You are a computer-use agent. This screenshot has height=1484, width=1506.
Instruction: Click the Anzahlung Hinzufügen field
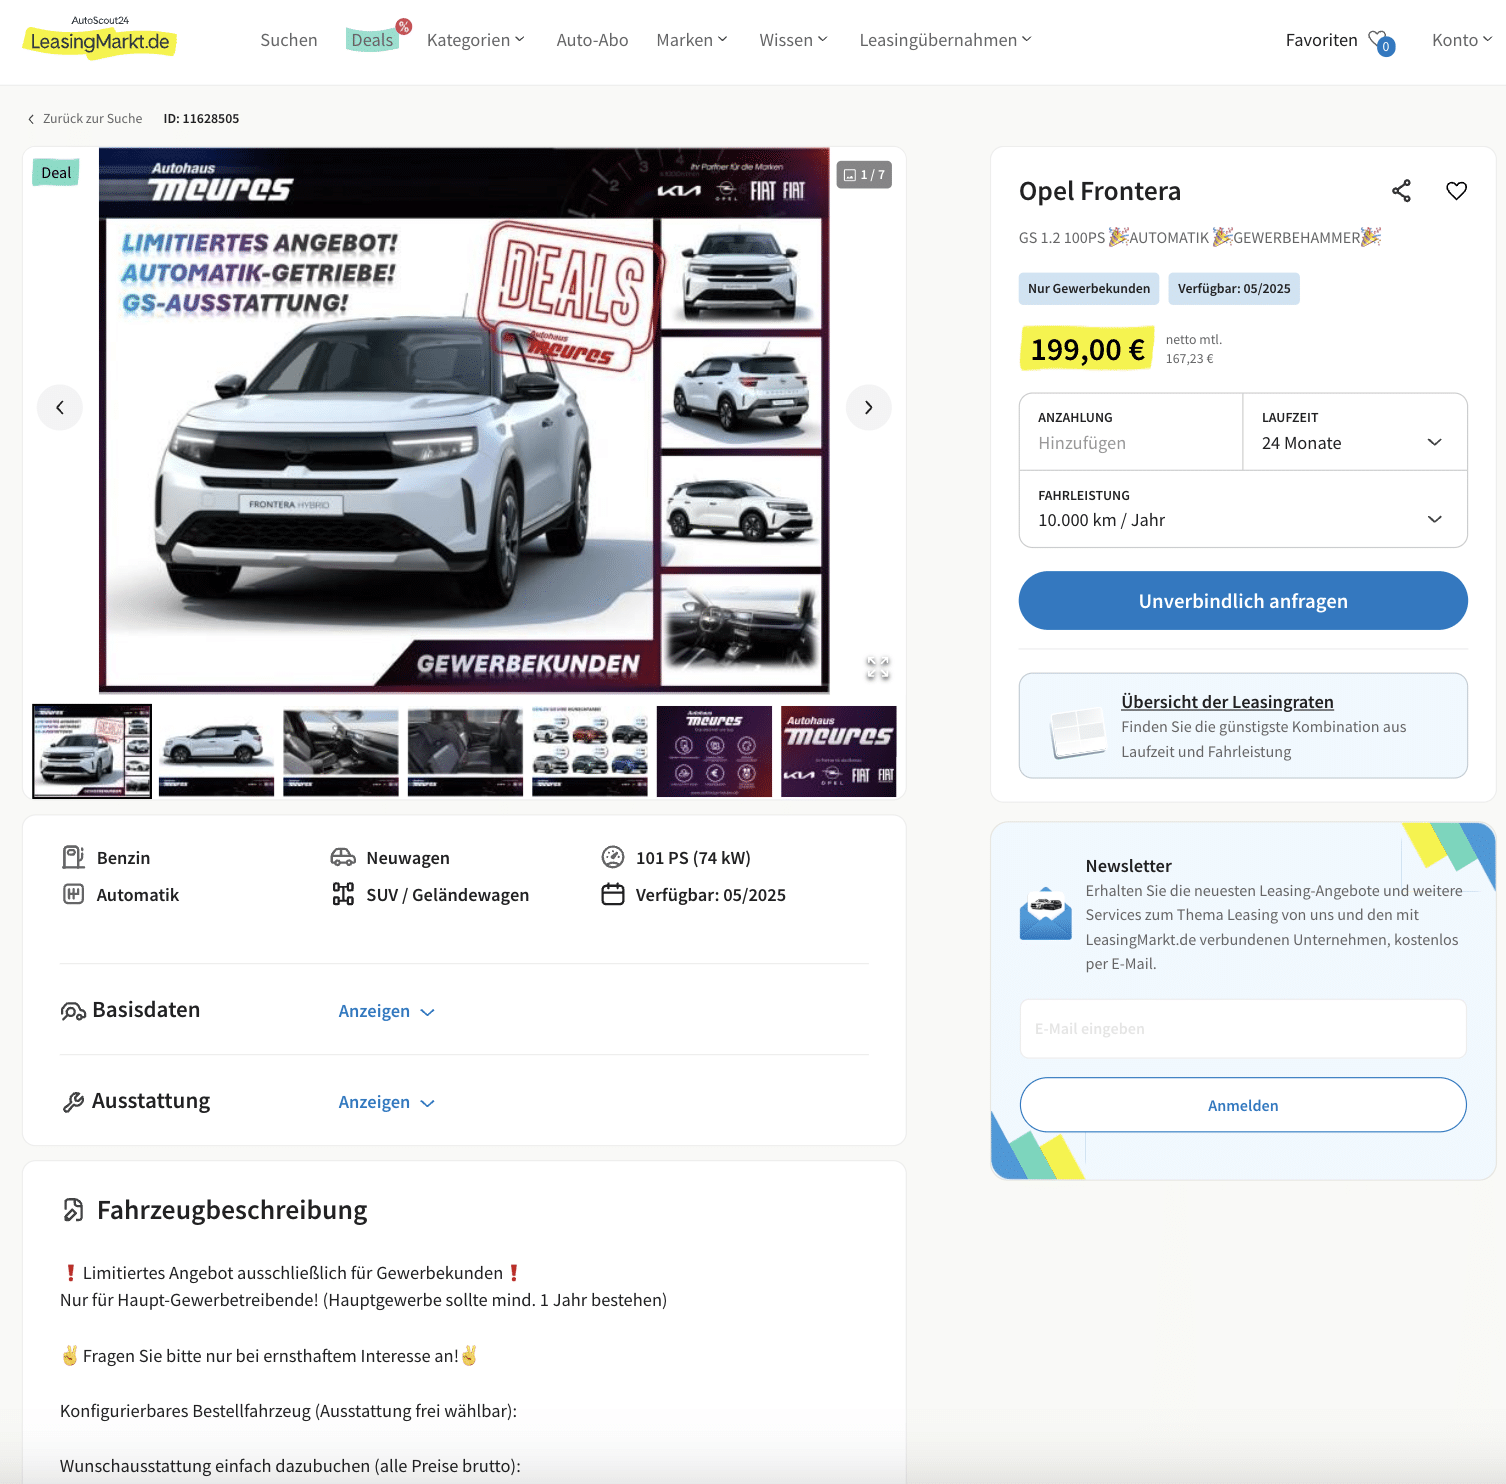pyautogui.click(x=1131, y=431)
